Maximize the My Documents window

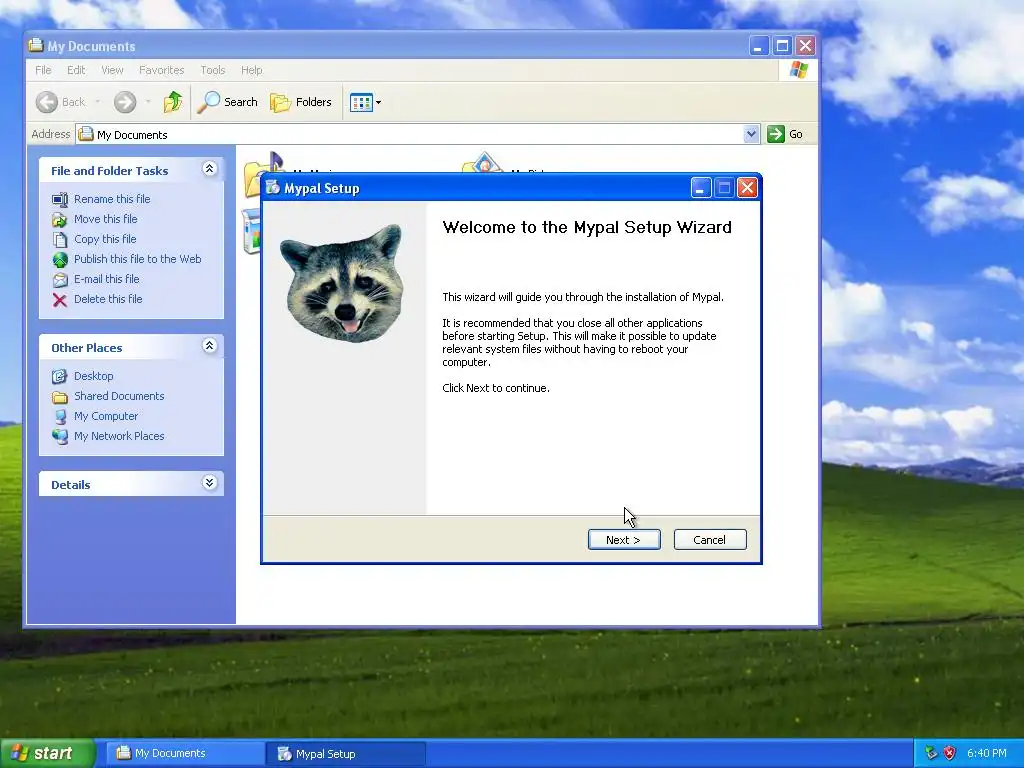[782, 46]
